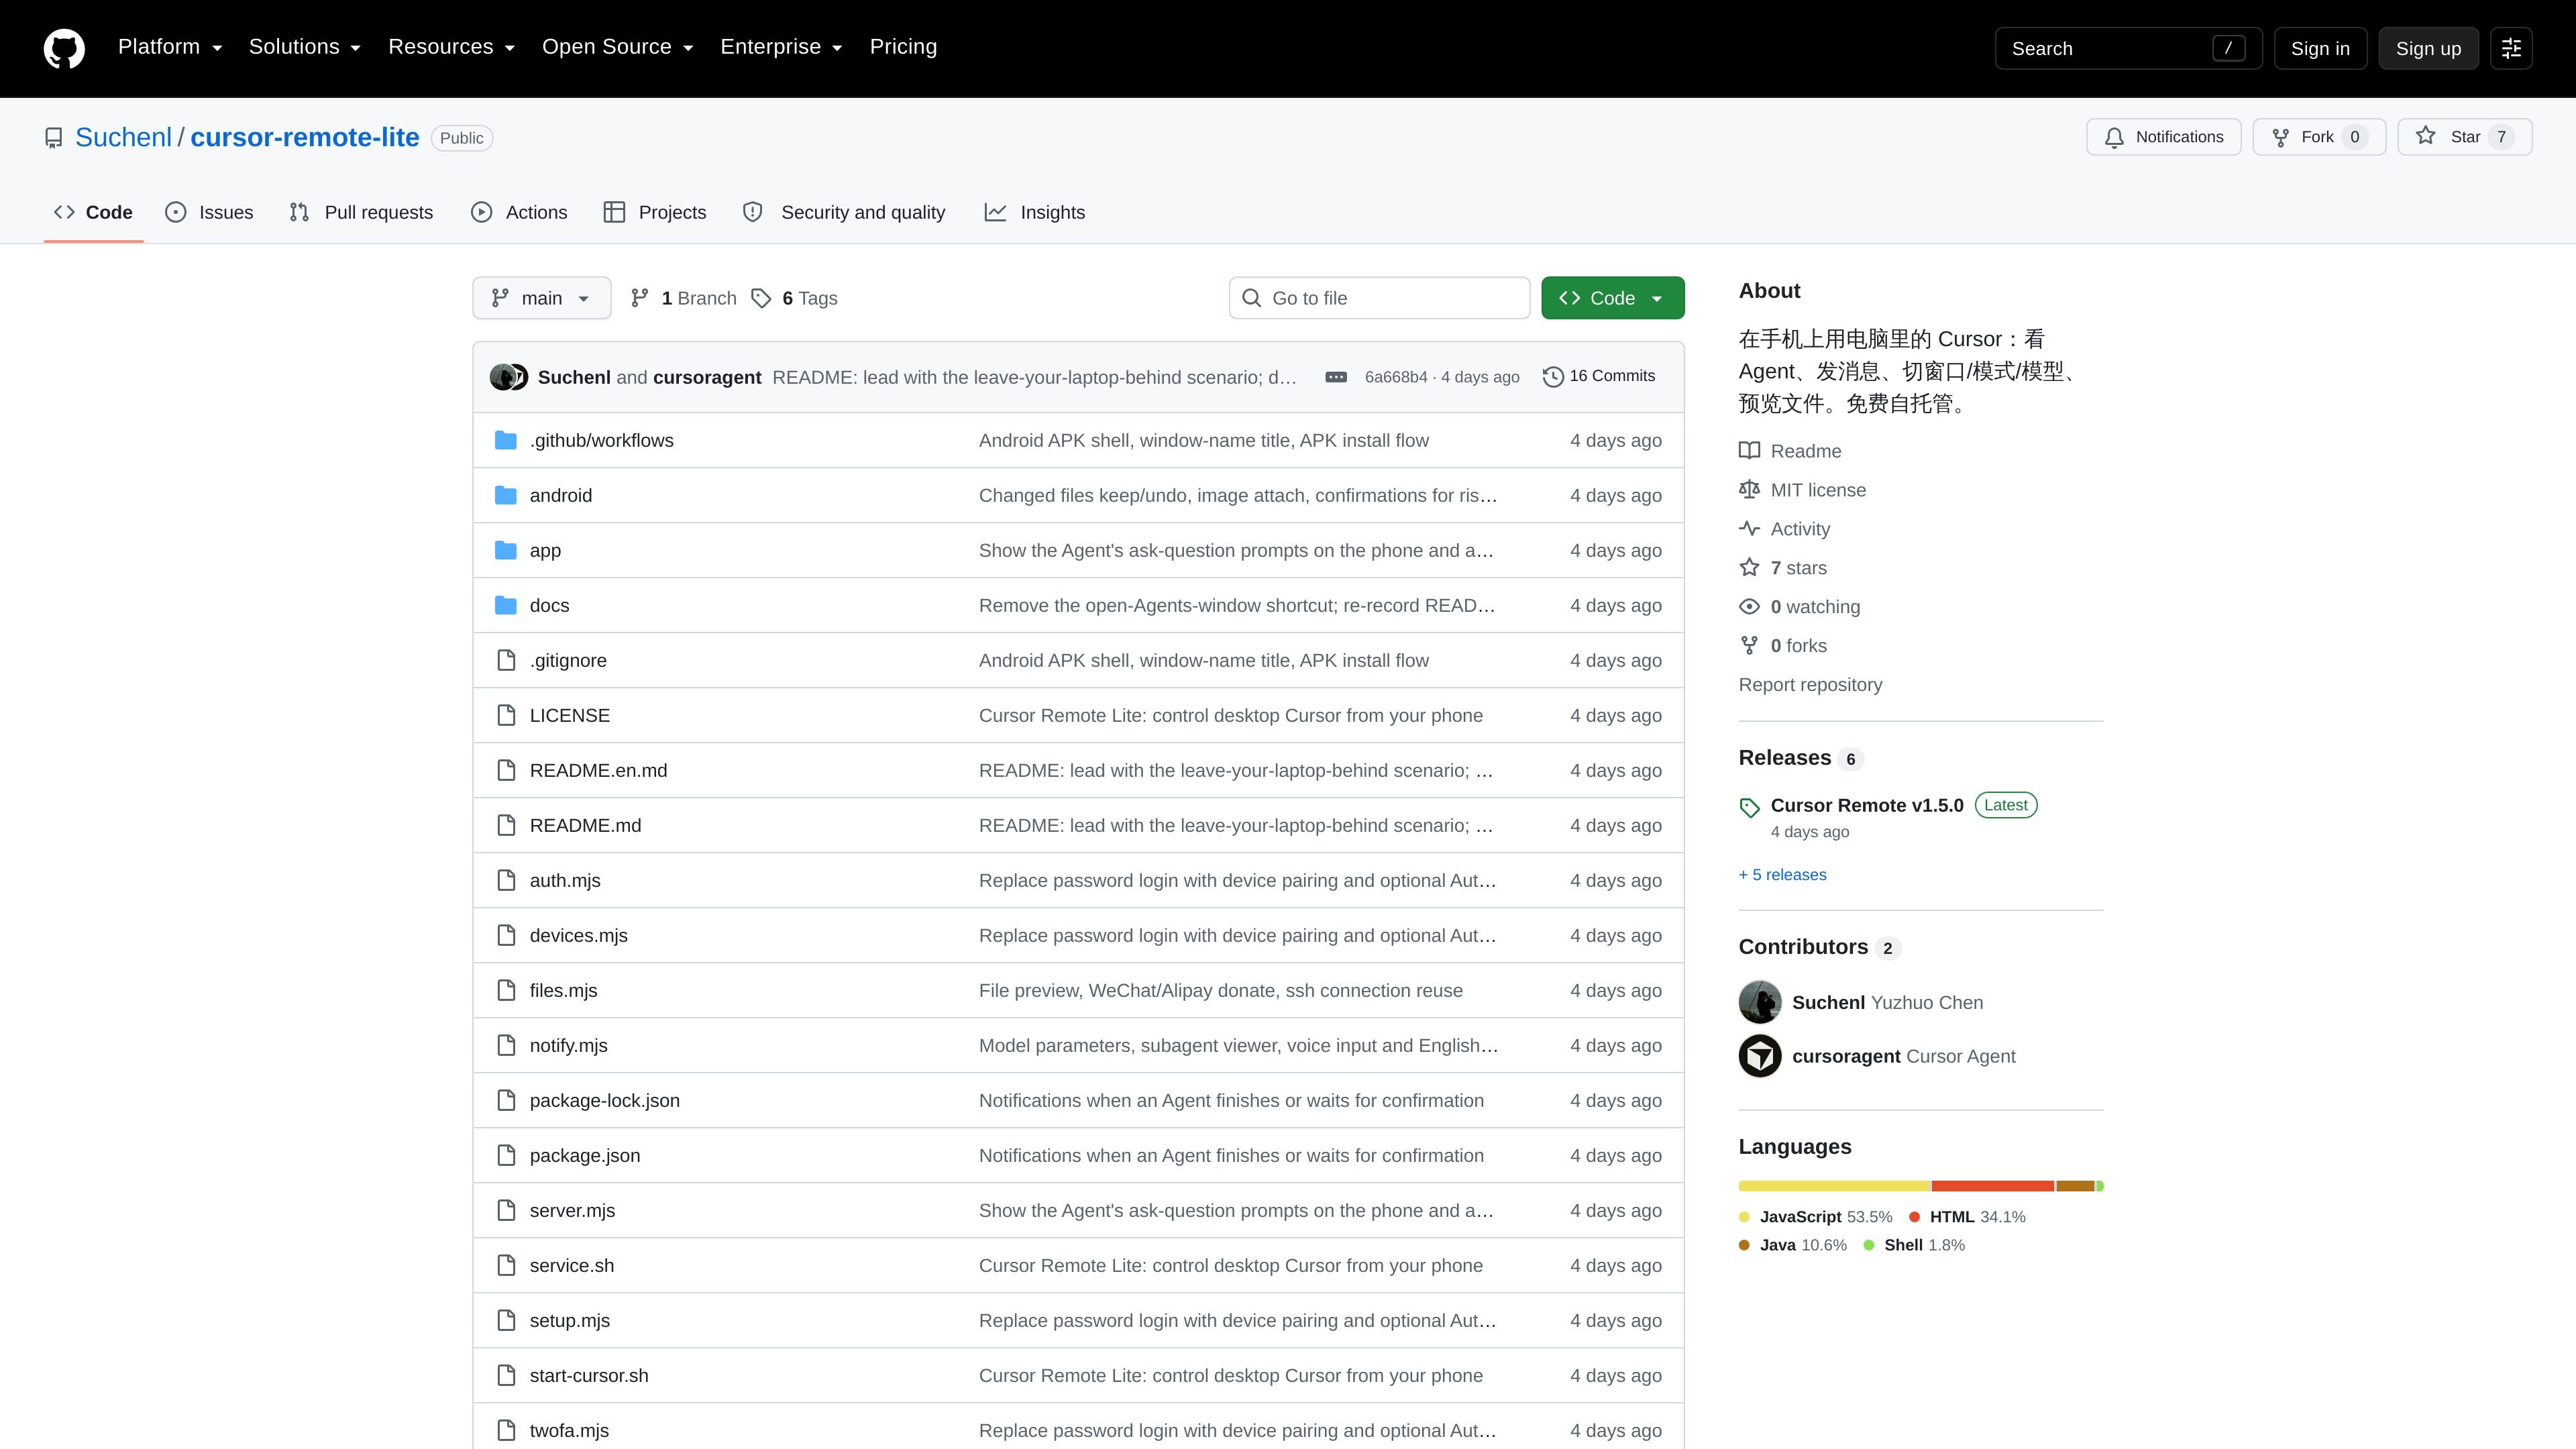2576x1449 pixels.
Task: Open the Activity link in About
Action: tap(1784, 529)
